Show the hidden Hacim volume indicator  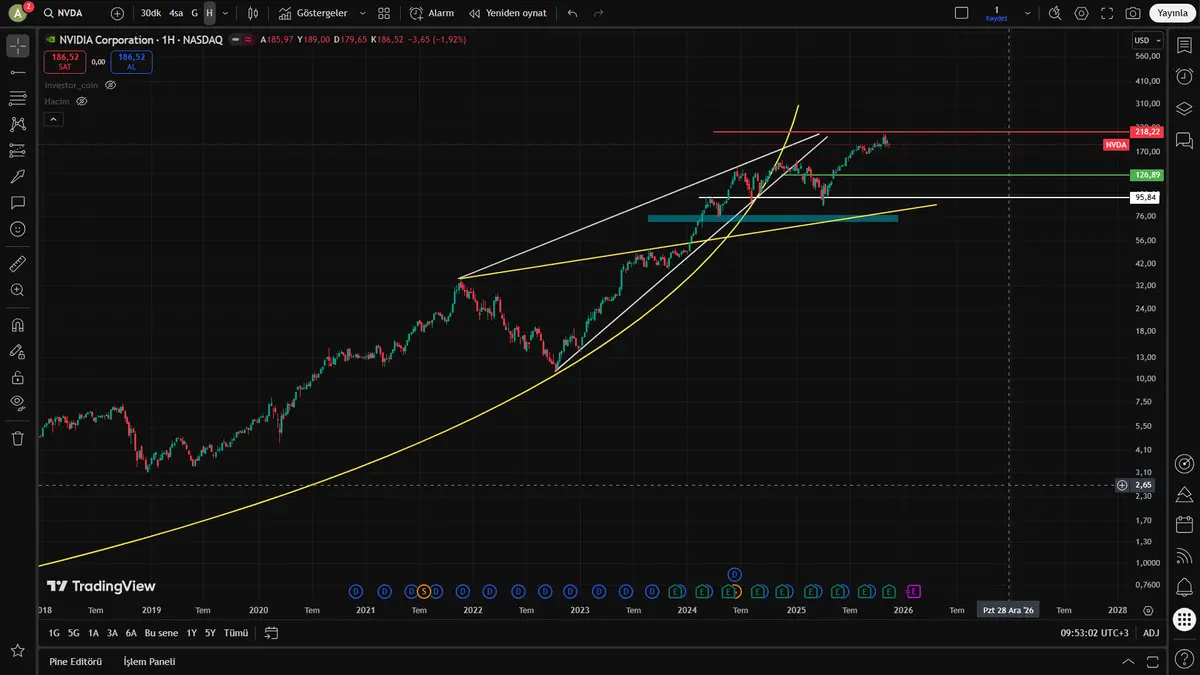(82, 101)
